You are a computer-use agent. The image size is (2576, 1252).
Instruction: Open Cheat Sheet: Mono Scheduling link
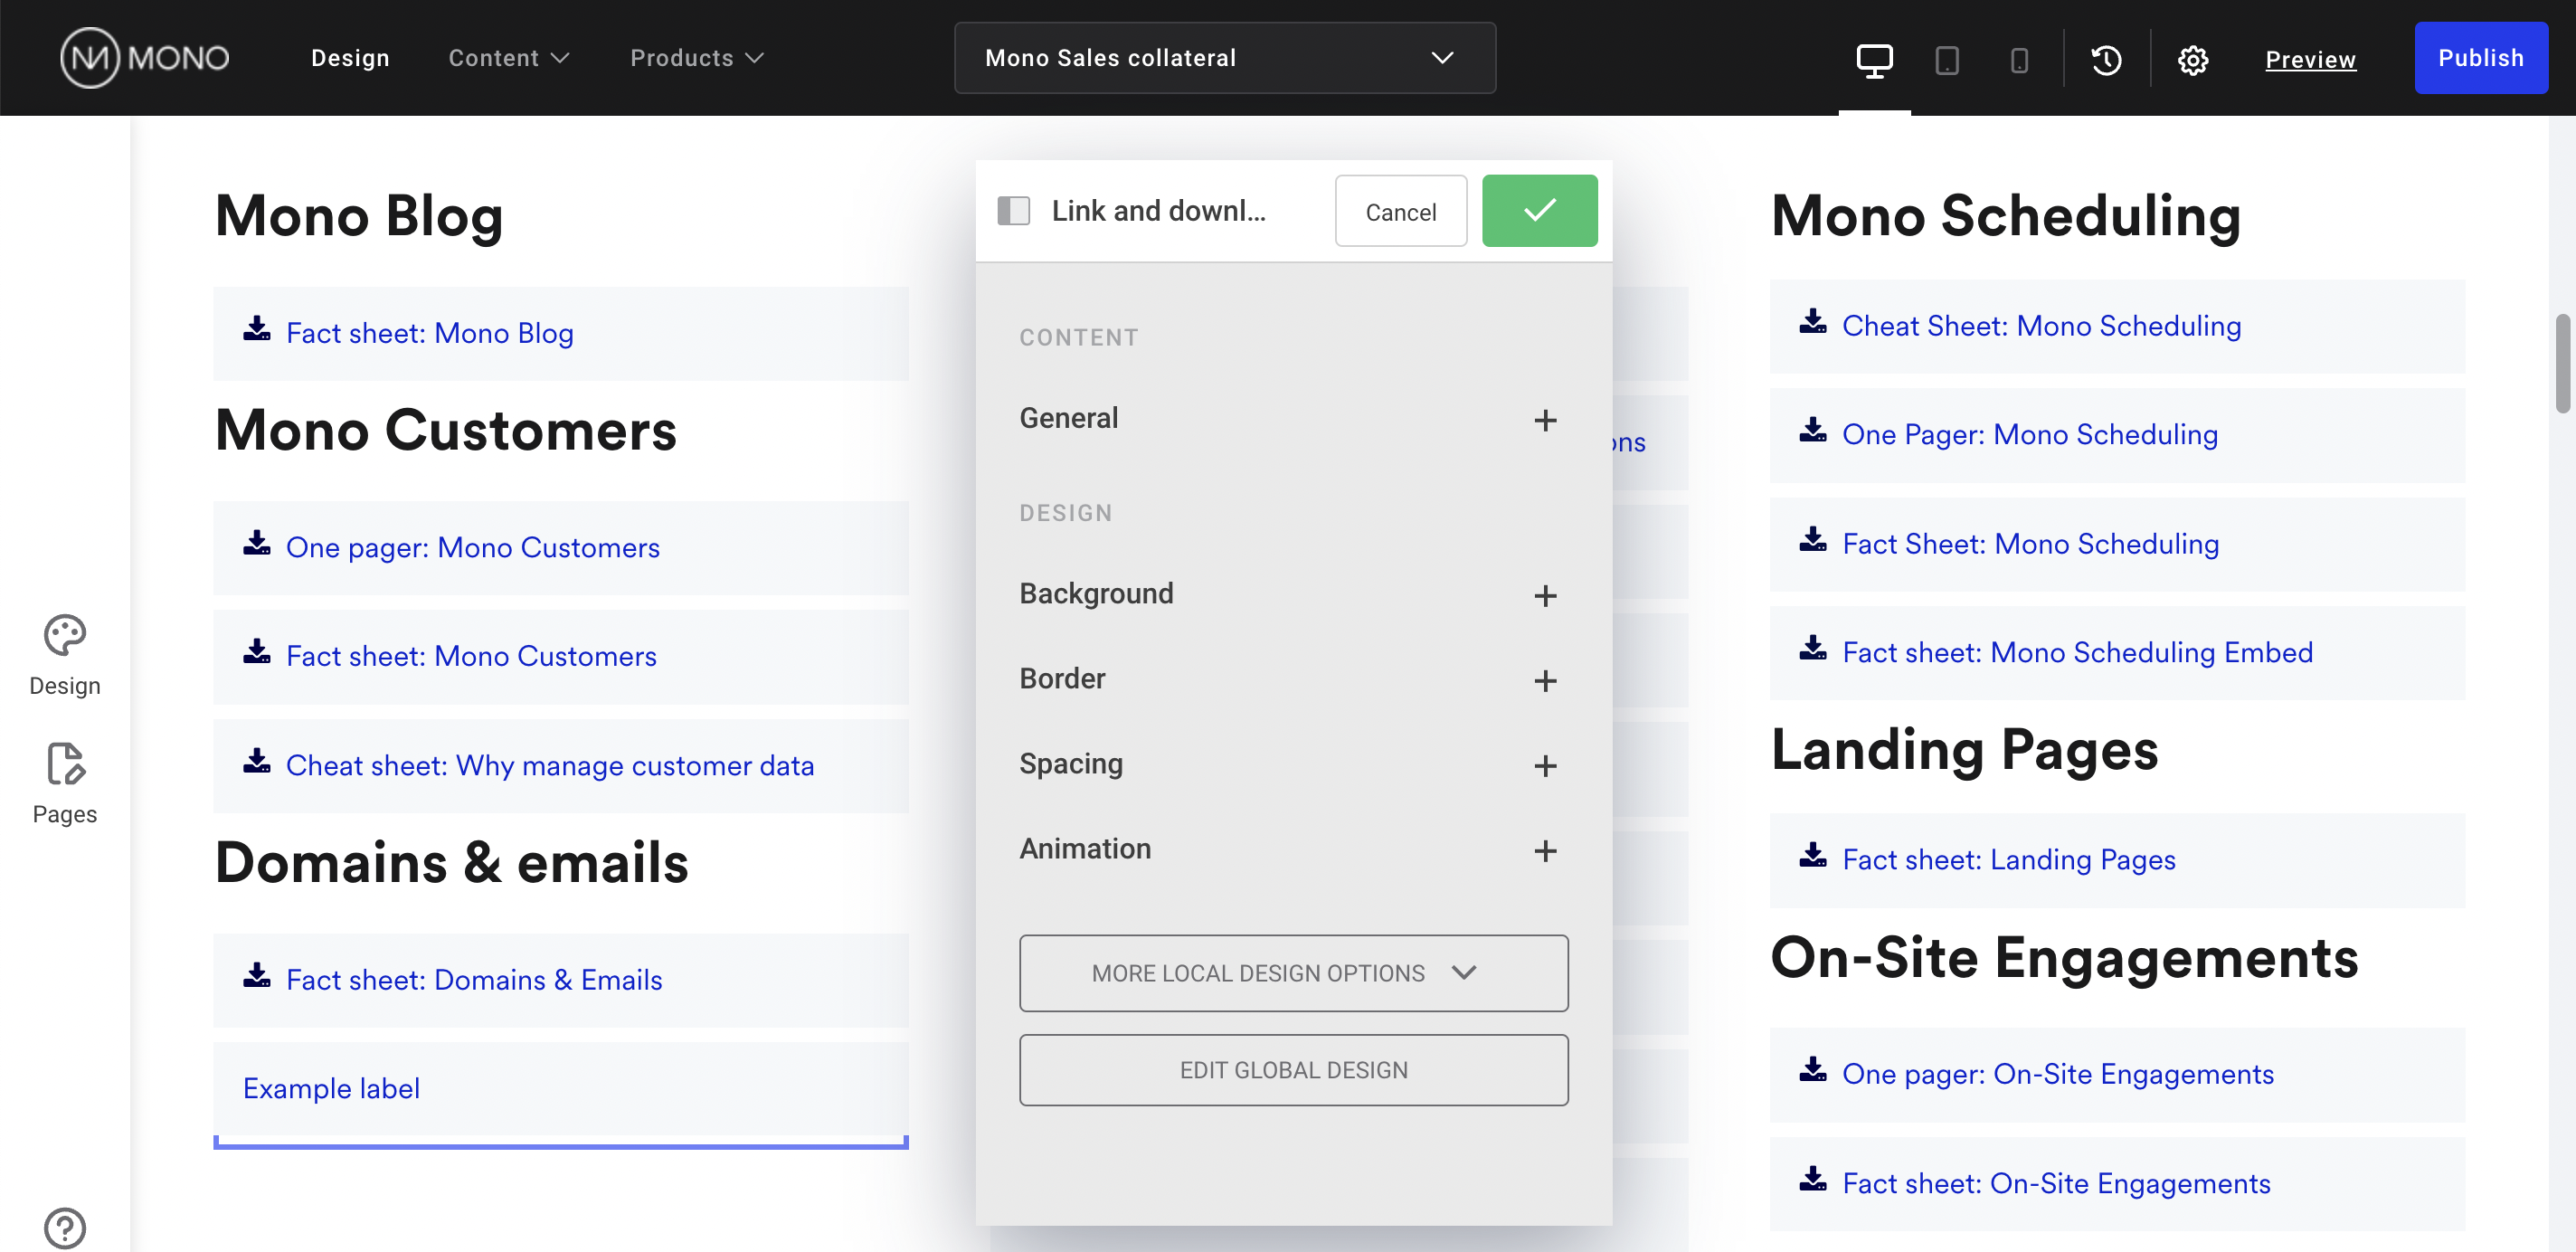[2041, 326]
